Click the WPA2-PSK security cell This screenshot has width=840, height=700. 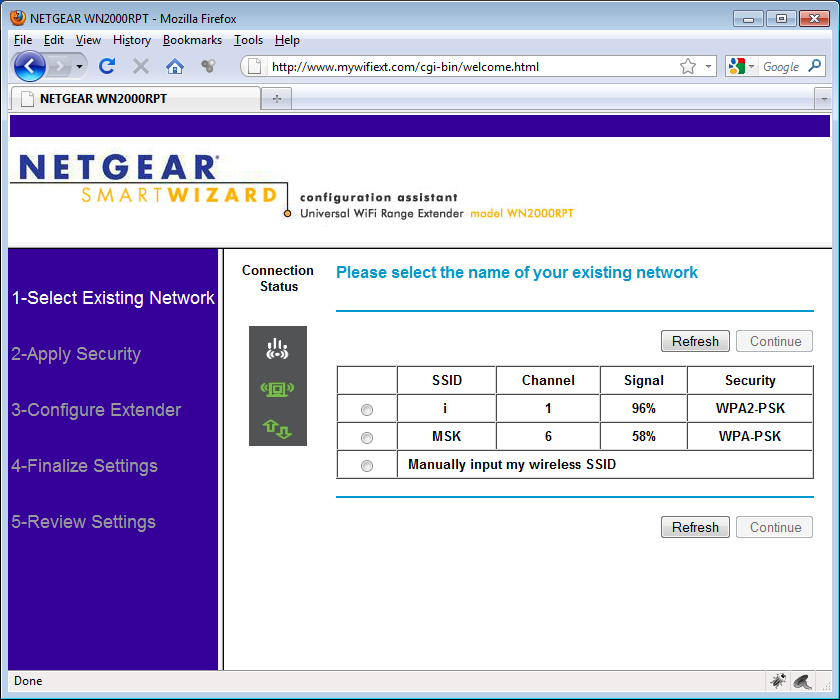[750, 408]
